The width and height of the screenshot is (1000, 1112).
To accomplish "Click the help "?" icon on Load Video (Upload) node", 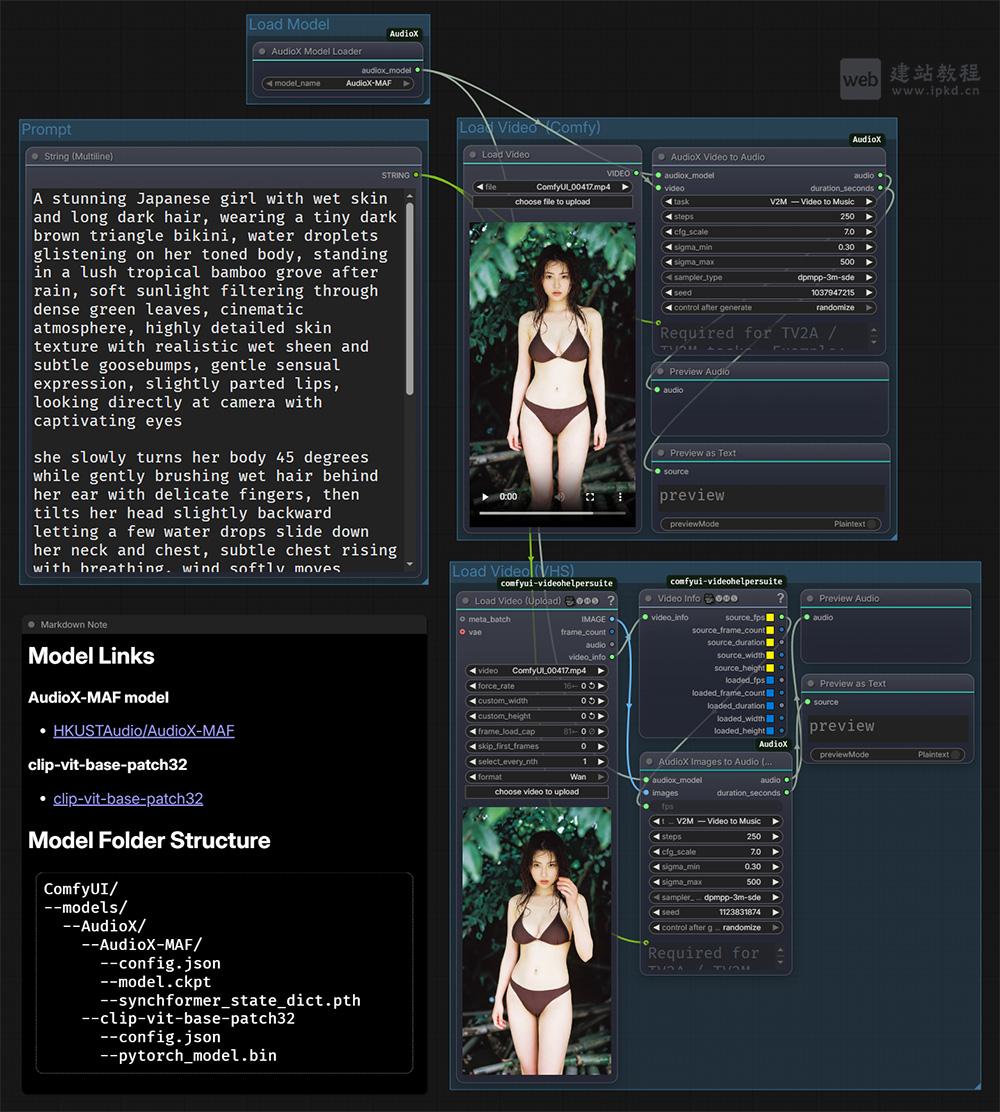I will [x=612, y=599].
